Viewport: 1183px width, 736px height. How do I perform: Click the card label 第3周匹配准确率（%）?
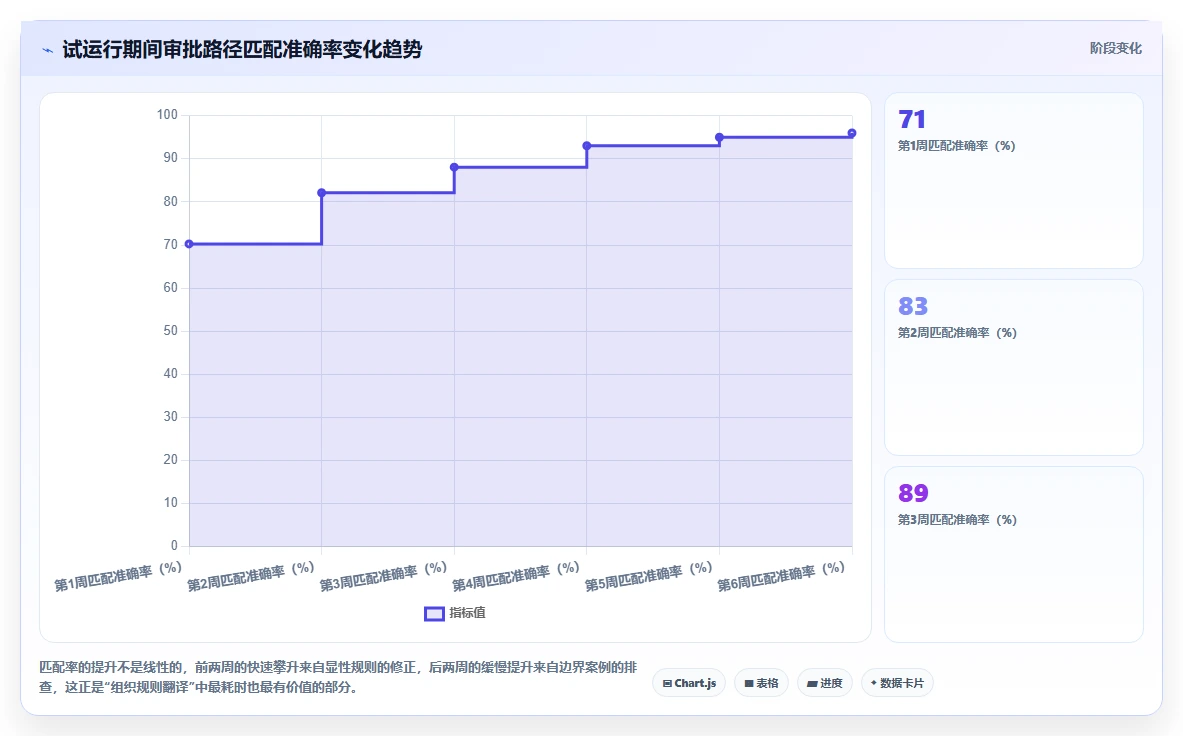[957, 520]
